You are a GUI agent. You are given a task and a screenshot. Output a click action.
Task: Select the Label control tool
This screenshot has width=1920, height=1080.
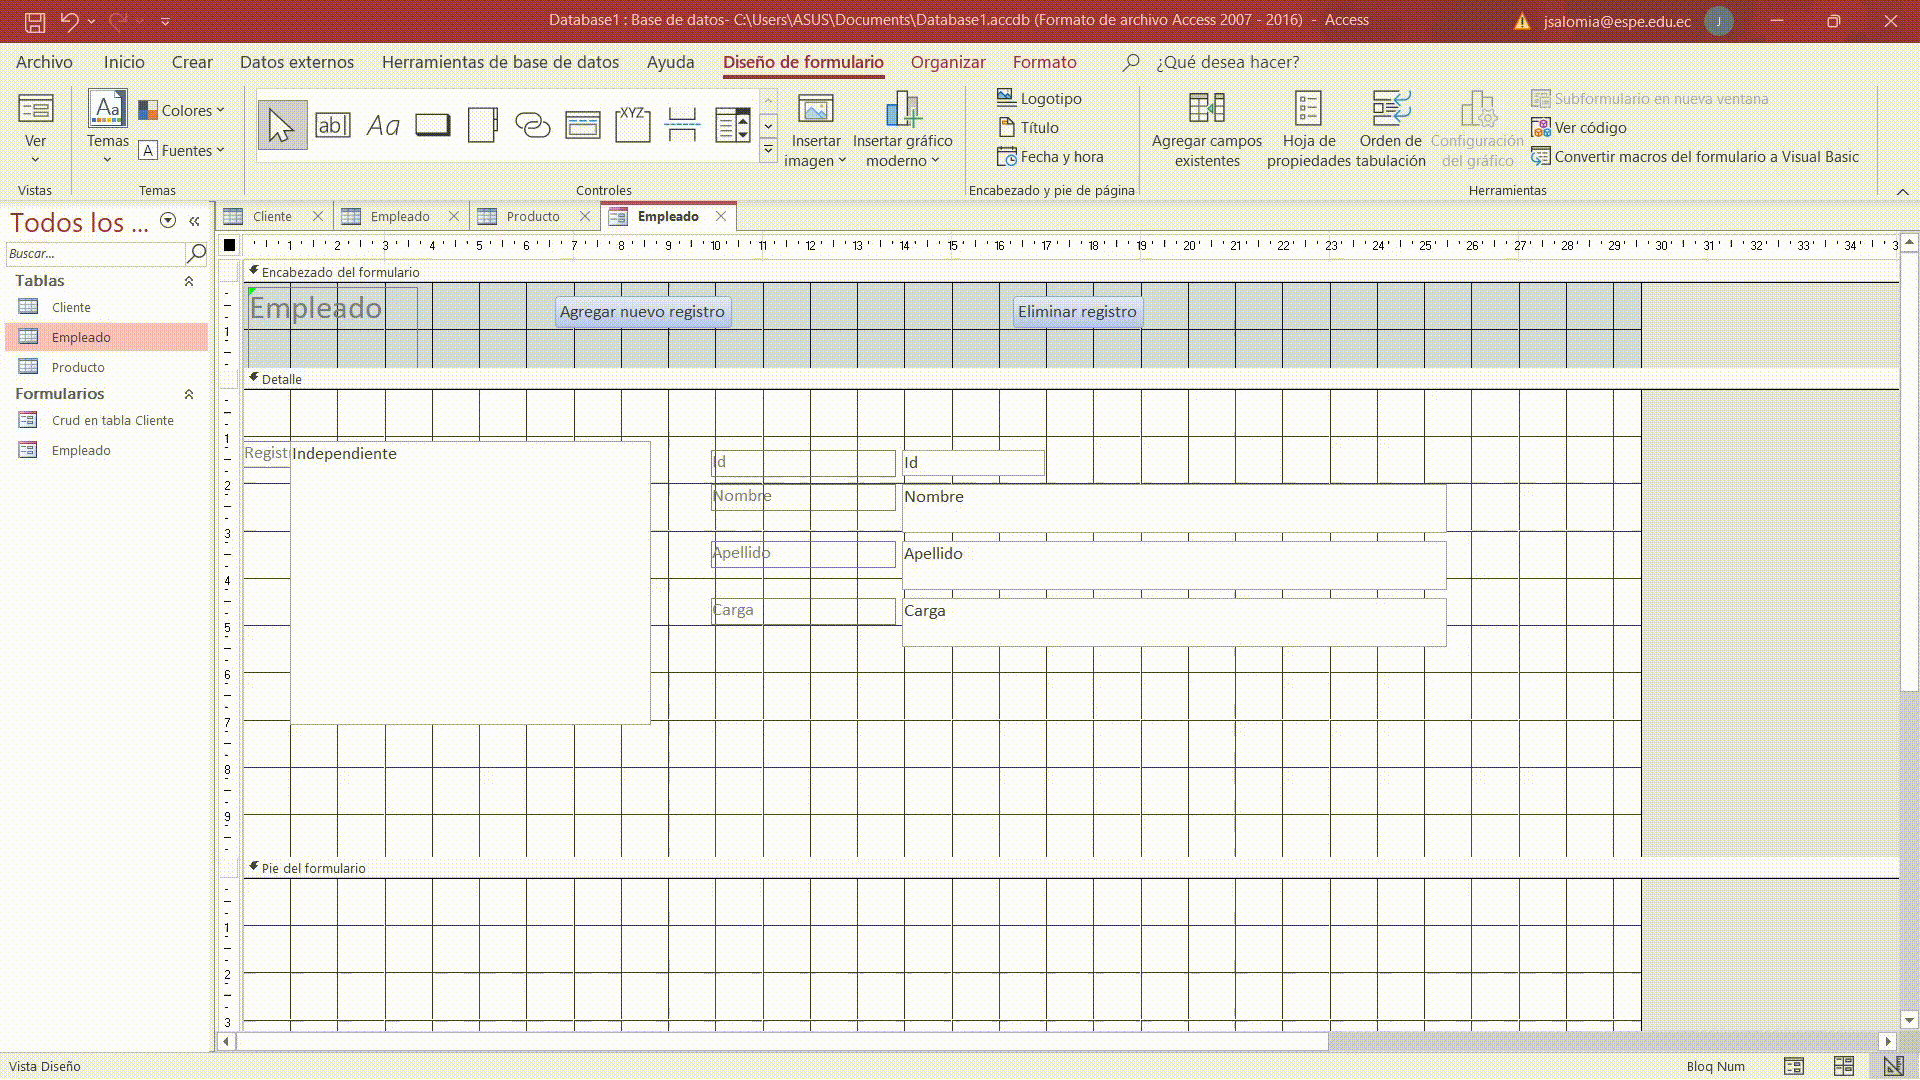383,126
